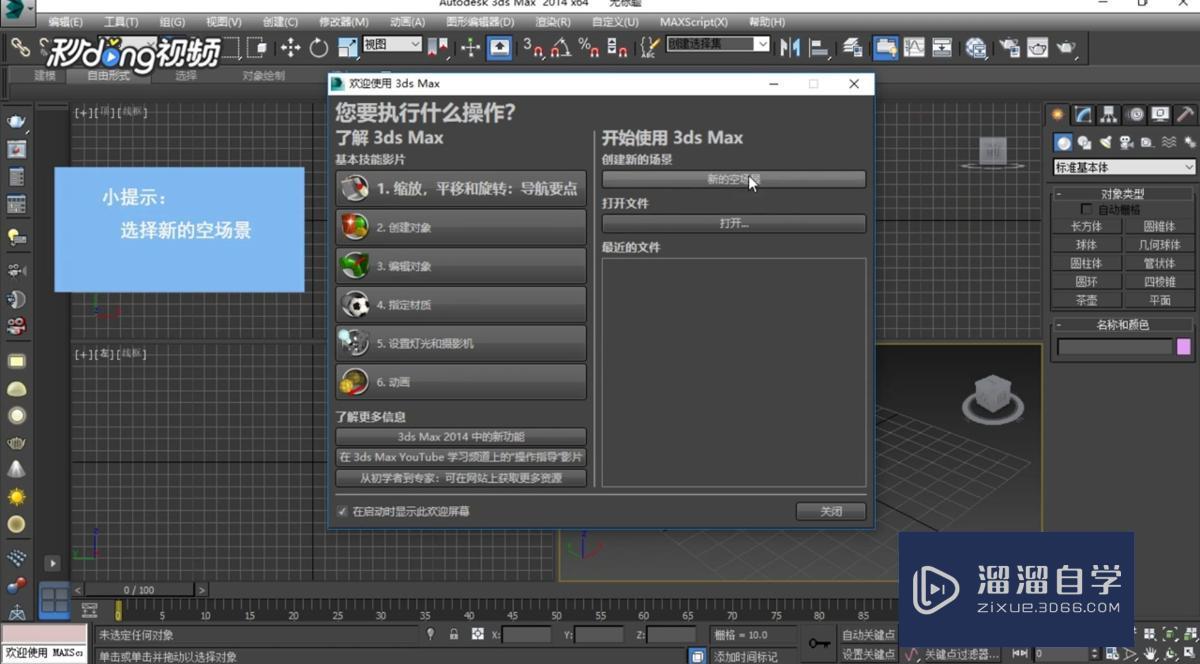Click the X coordinate input field
This screenshot has width=1200, height=664.
pyautogui.click(x=527, y=635)
